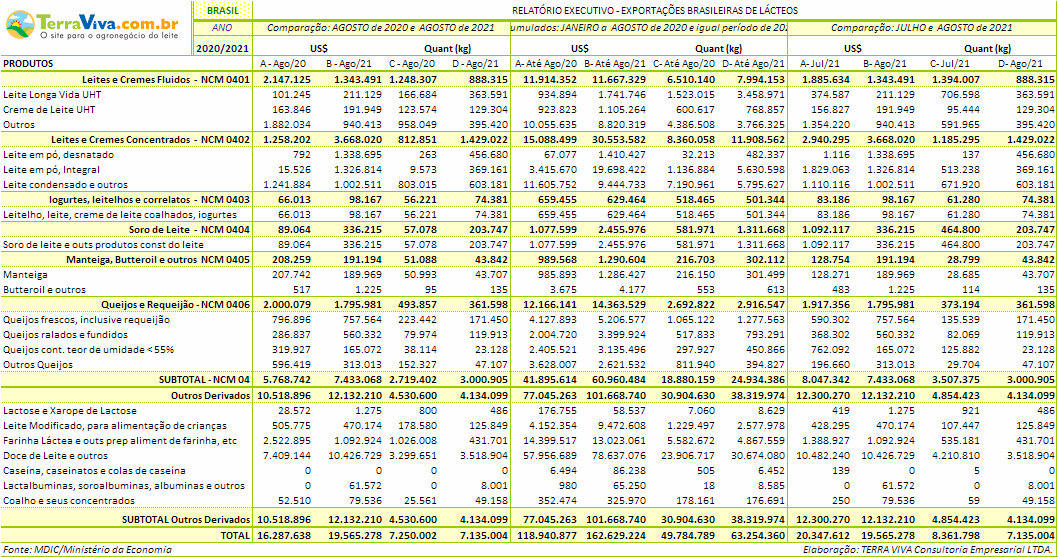Screen dimensions: 1058x557
Task: Select the 2020/2021 year cell
Action: tap(223, 49)
